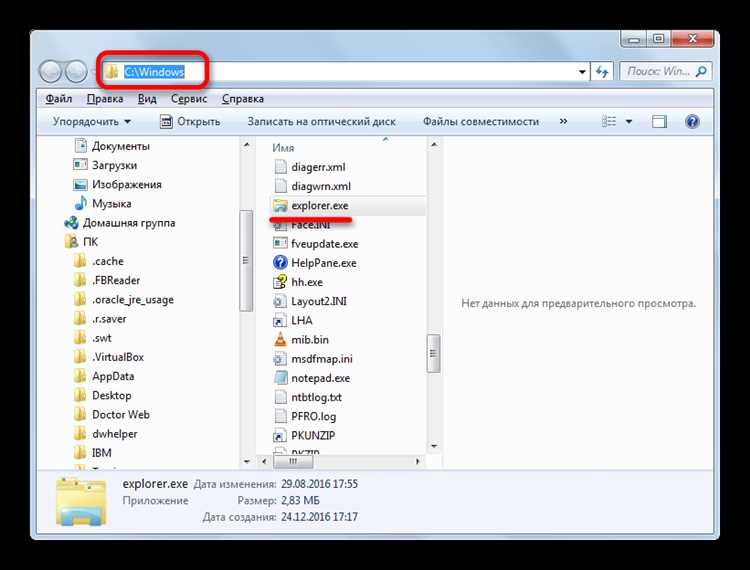Select the explorer.exe file icon

[281, 205]
